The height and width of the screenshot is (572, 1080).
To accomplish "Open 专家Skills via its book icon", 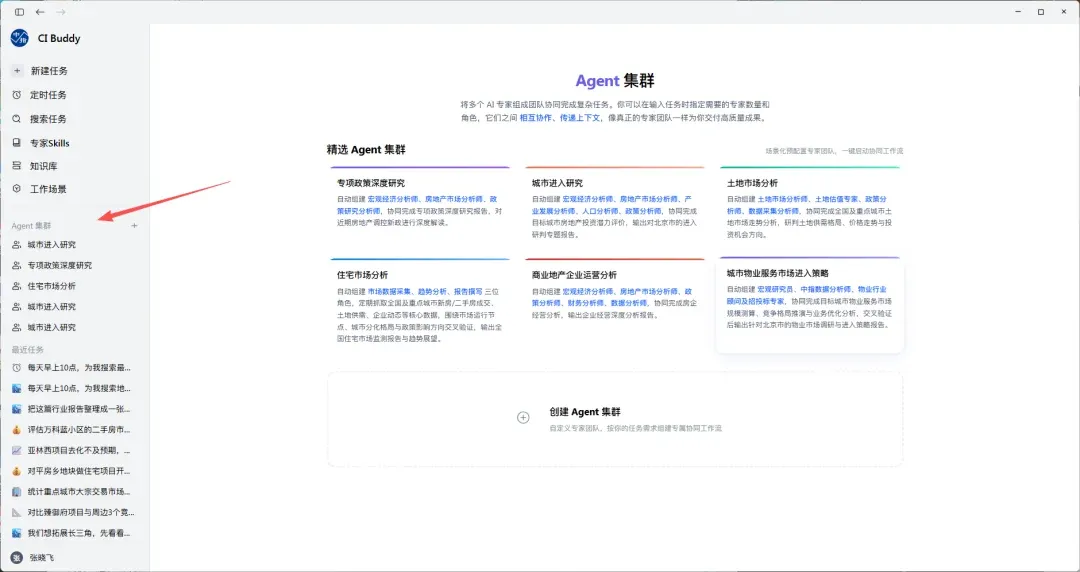I will point(17,143).
